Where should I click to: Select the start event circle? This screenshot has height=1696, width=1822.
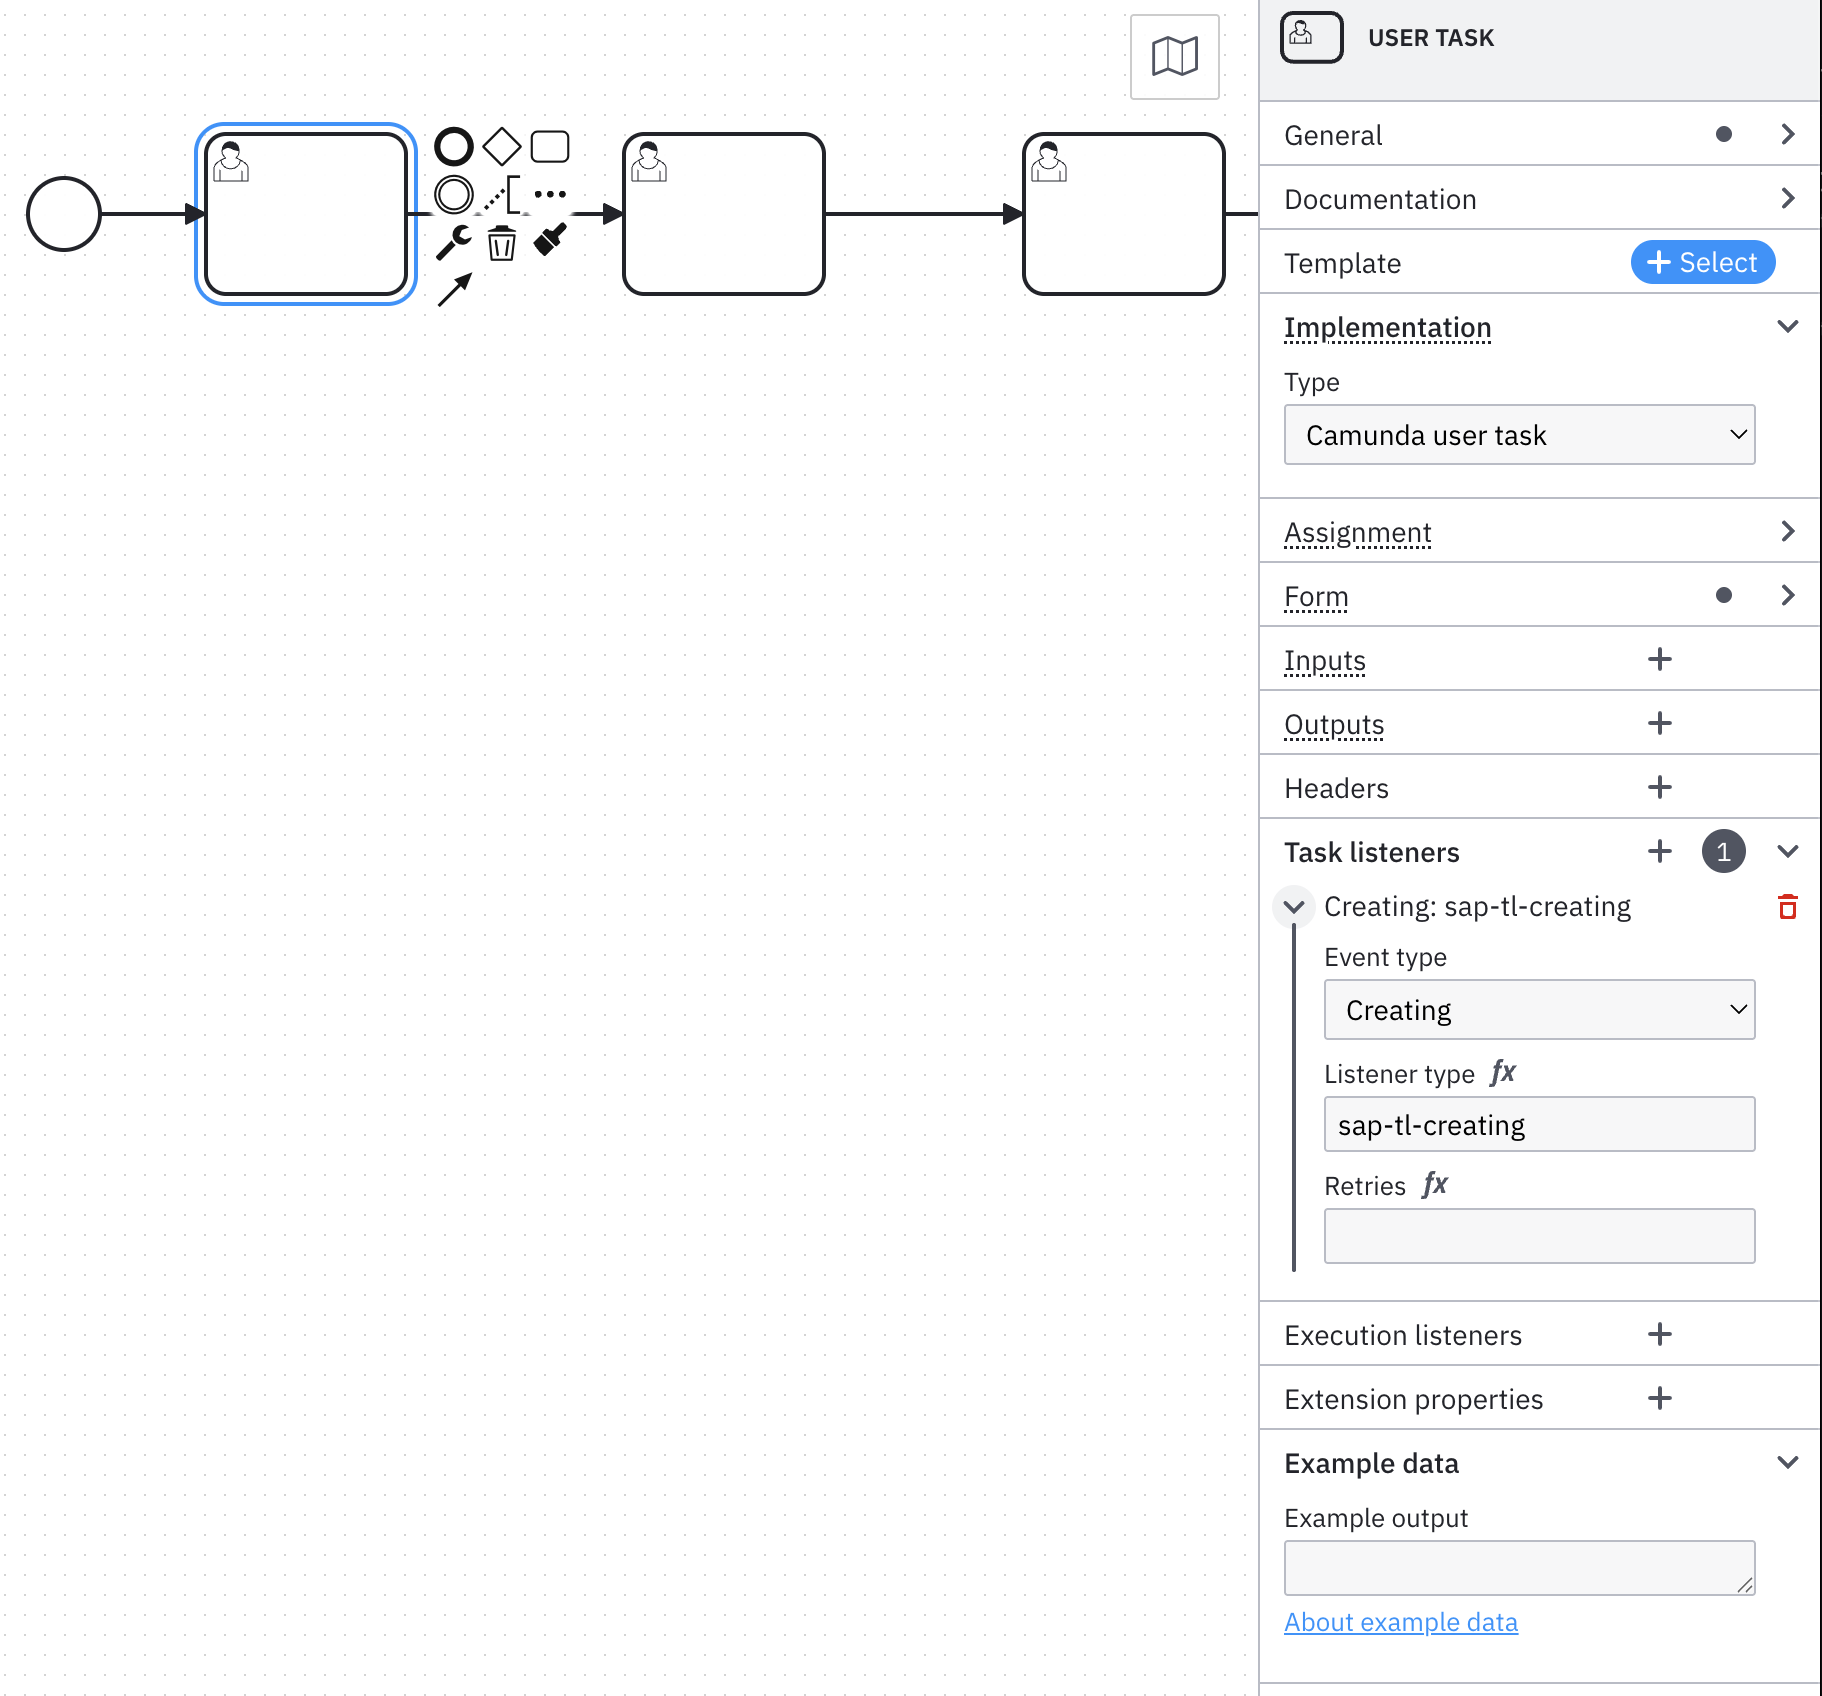point(64,214)
